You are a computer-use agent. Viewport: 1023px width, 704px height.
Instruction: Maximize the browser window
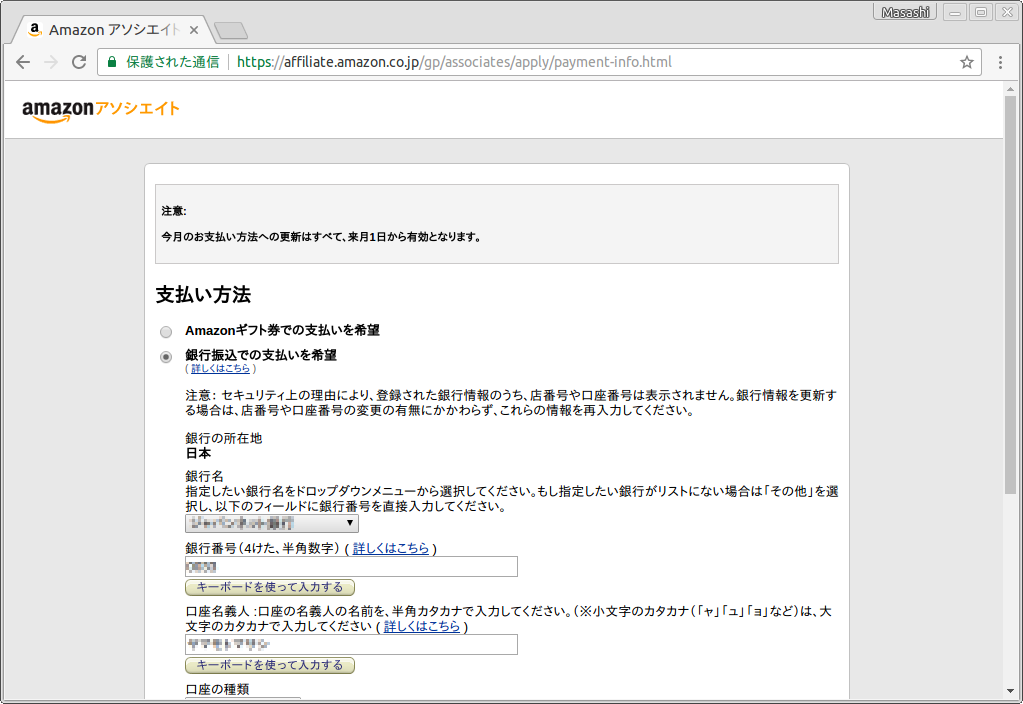[x=981, y=12]
